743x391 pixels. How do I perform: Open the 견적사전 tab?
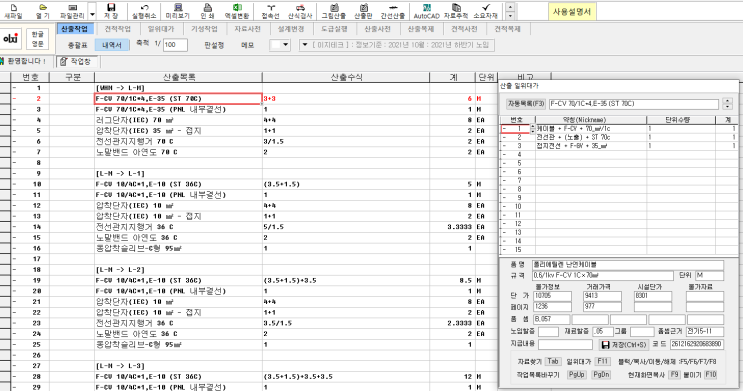[464, 29]
